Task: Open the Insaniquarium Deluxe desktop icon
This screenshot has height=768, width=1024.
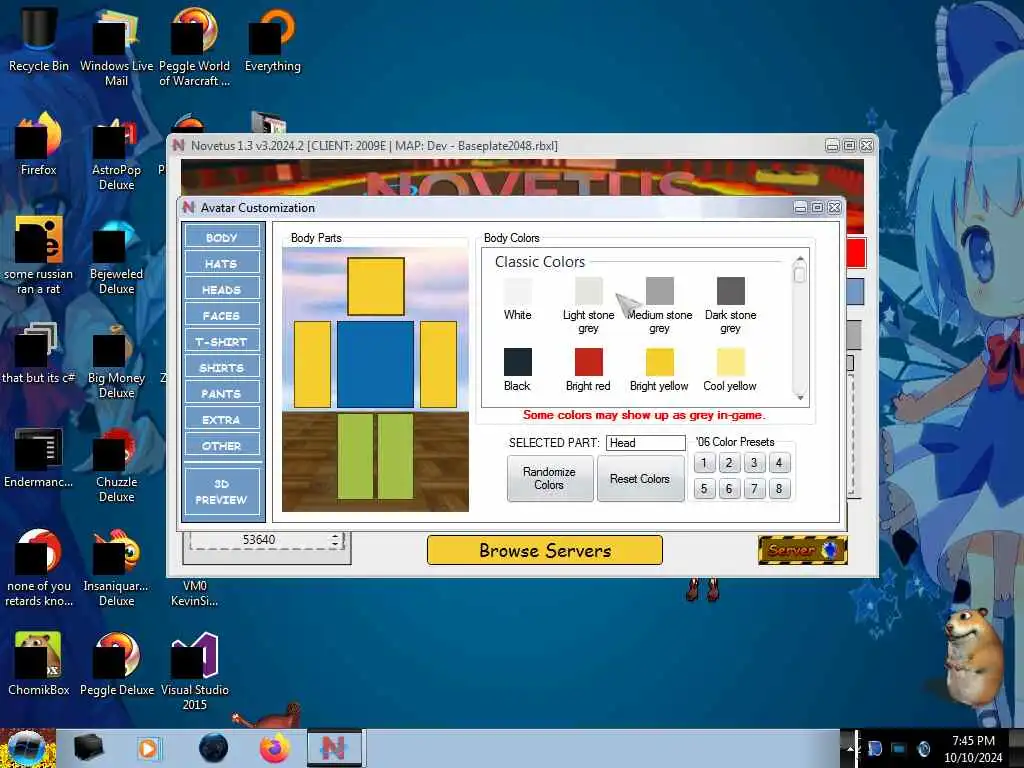Action: point(116,568)
